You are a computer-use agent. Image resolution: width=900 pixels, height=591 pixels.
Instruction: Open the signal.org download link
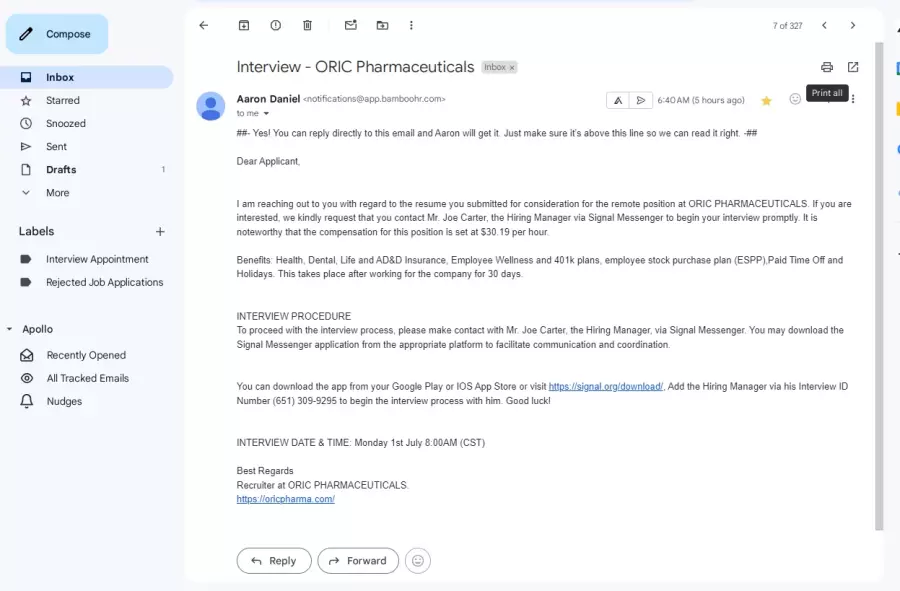click(606, 387)
